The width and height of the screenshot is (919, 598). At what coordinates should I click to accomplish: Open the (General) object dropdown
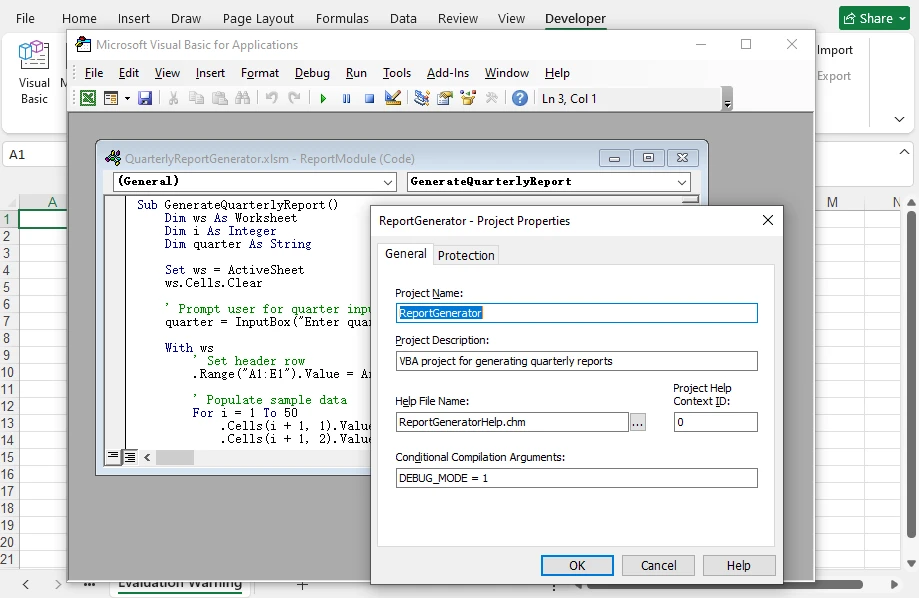point(389,182)
